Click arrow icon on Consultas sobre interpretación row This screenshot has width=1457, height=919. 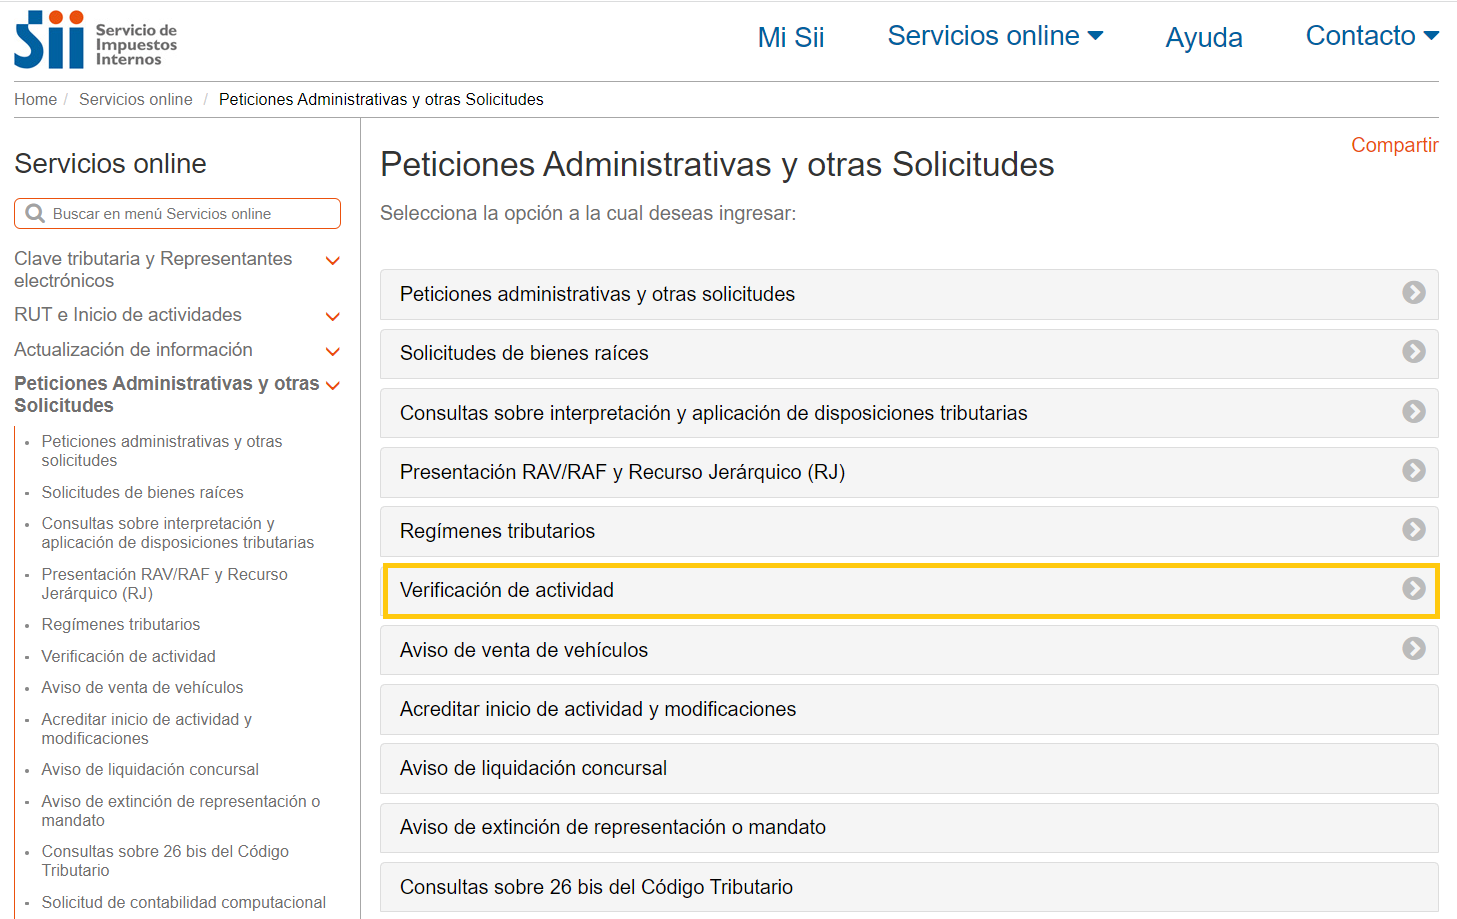click(x=1413, y=411)
